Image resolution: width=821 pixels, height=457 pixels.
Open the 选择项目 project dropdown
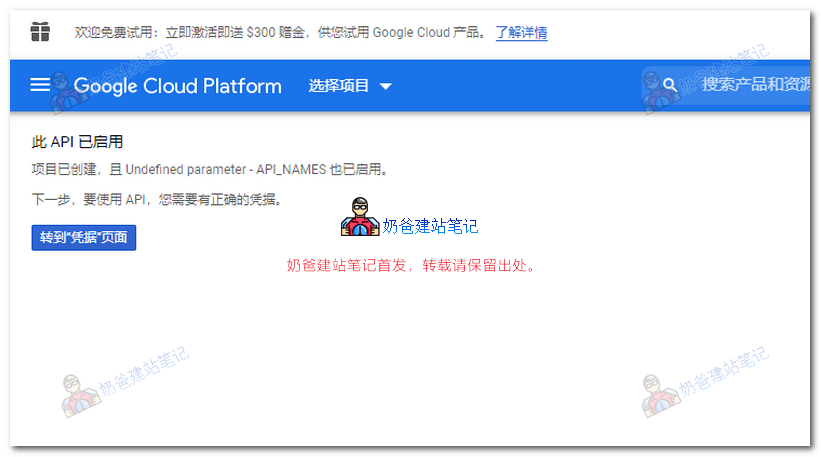[350, 85]
